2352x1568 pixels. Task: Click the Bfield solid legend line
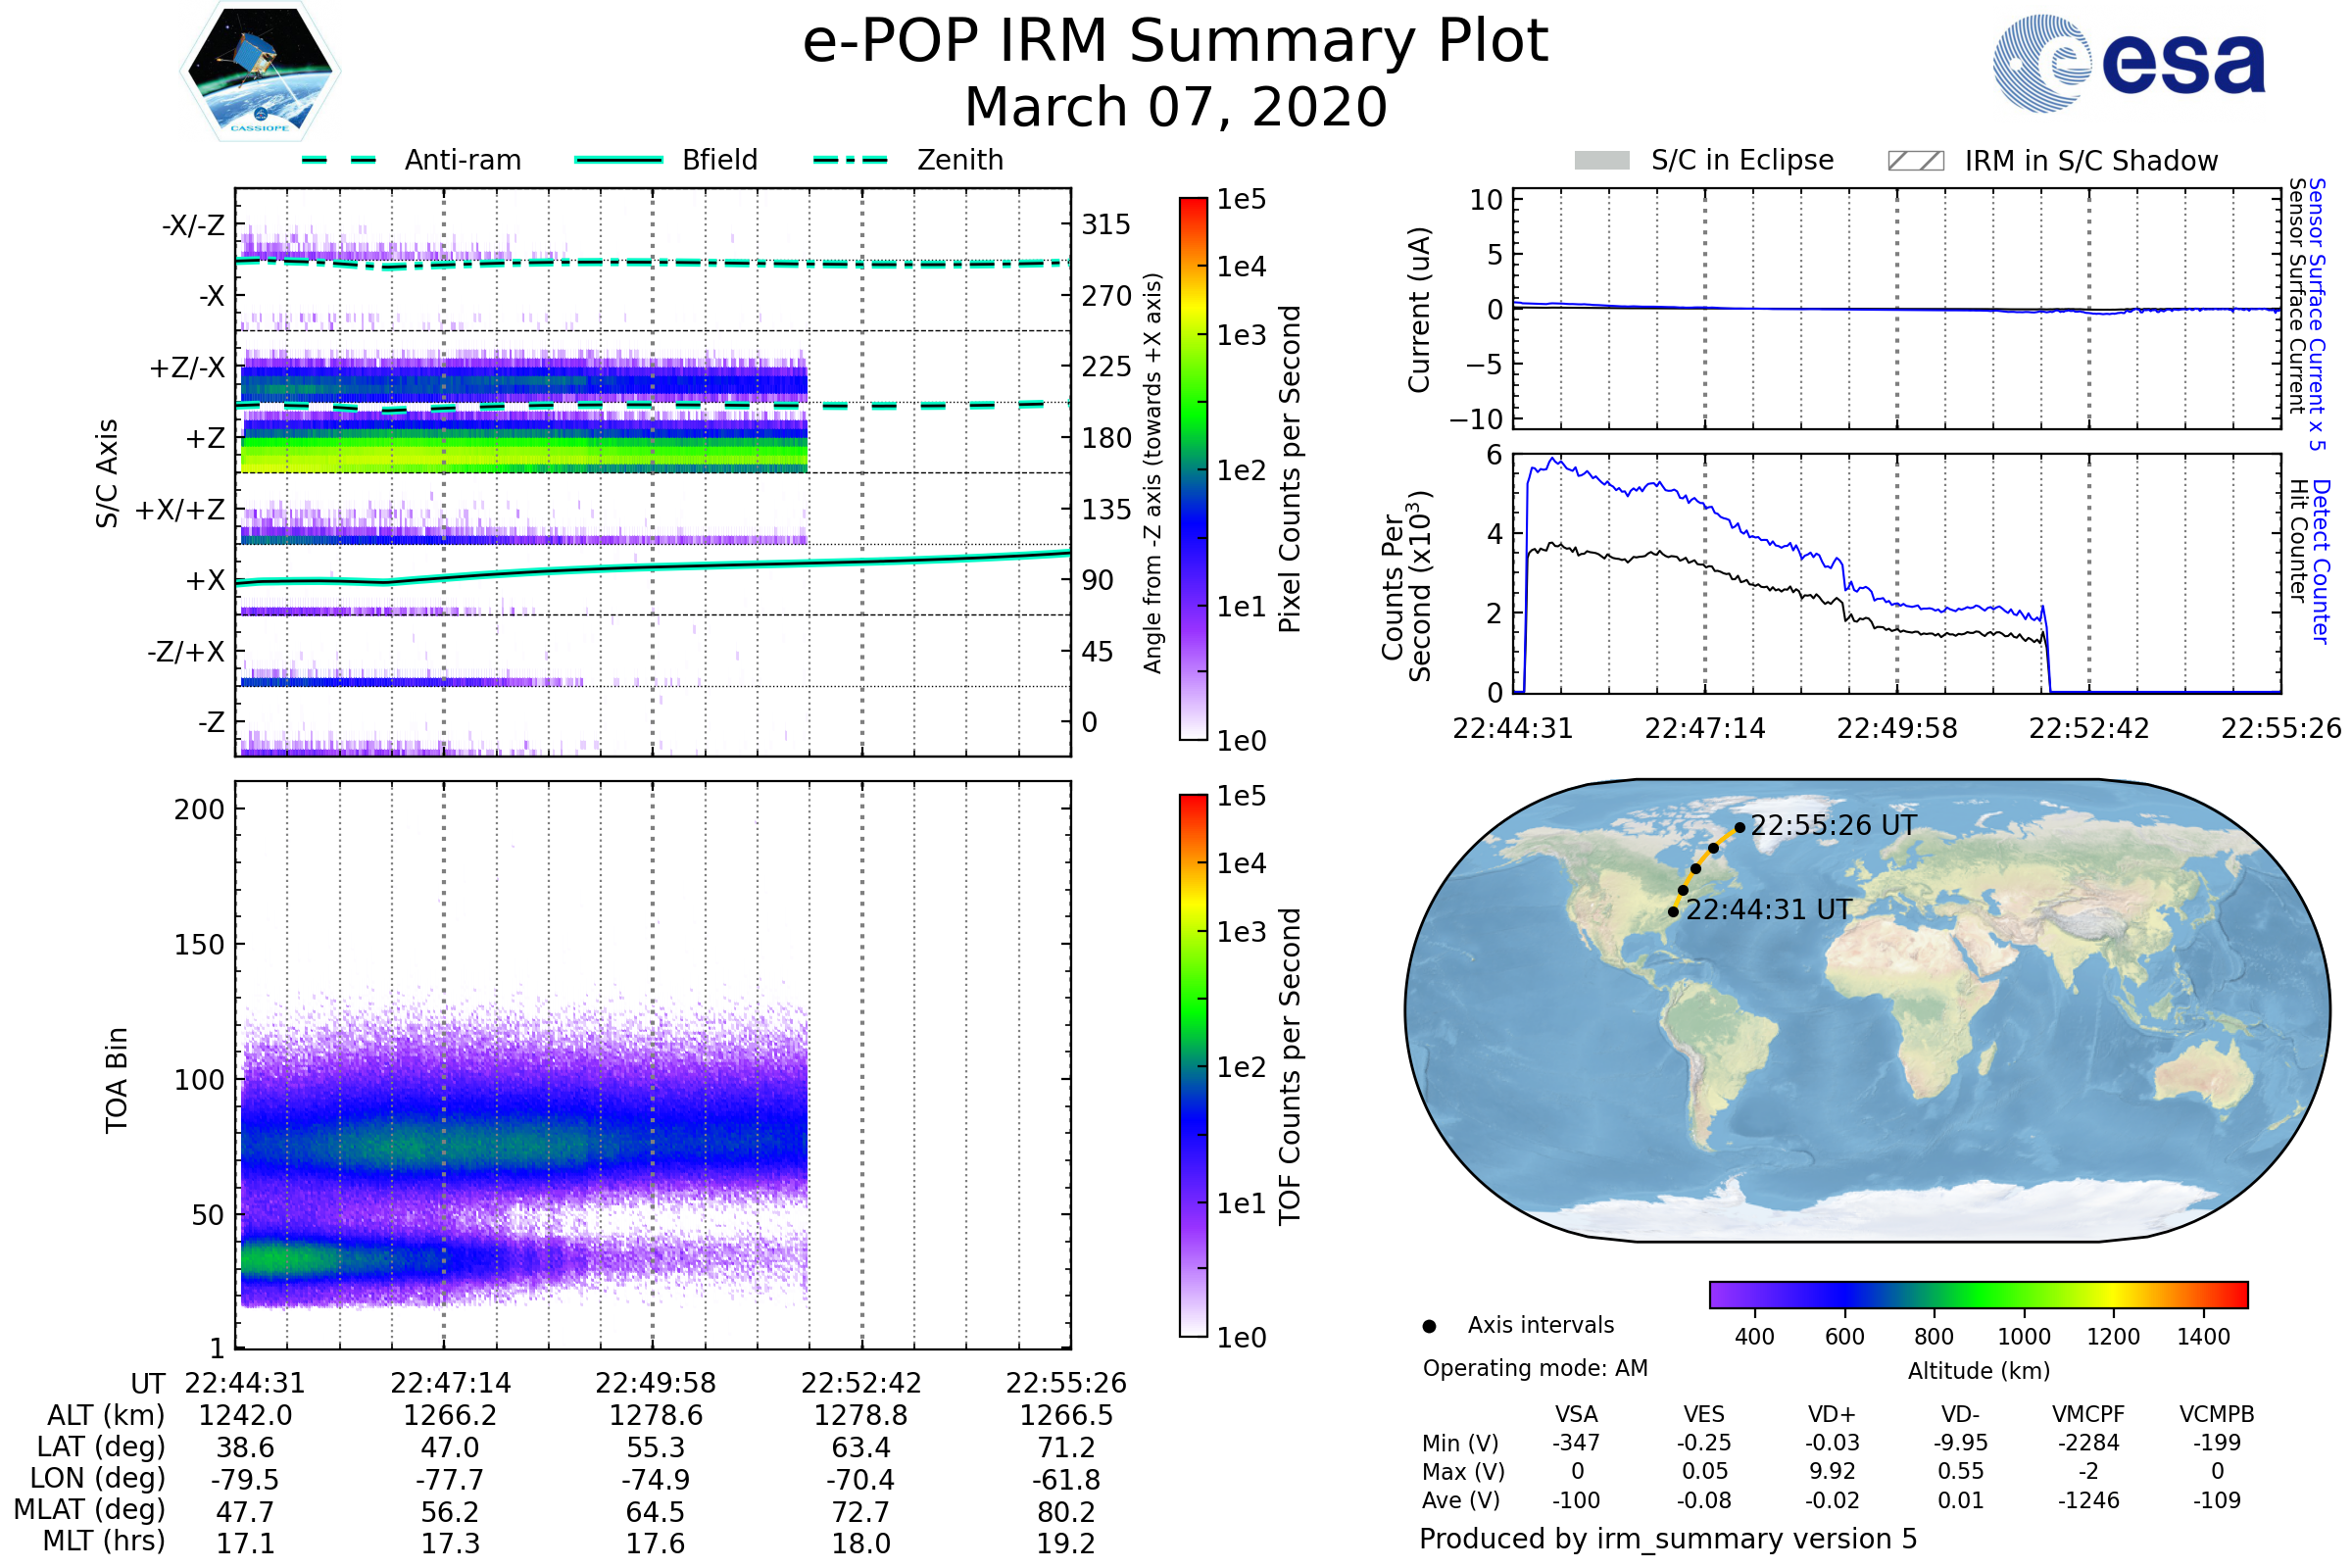pos(618,160)
